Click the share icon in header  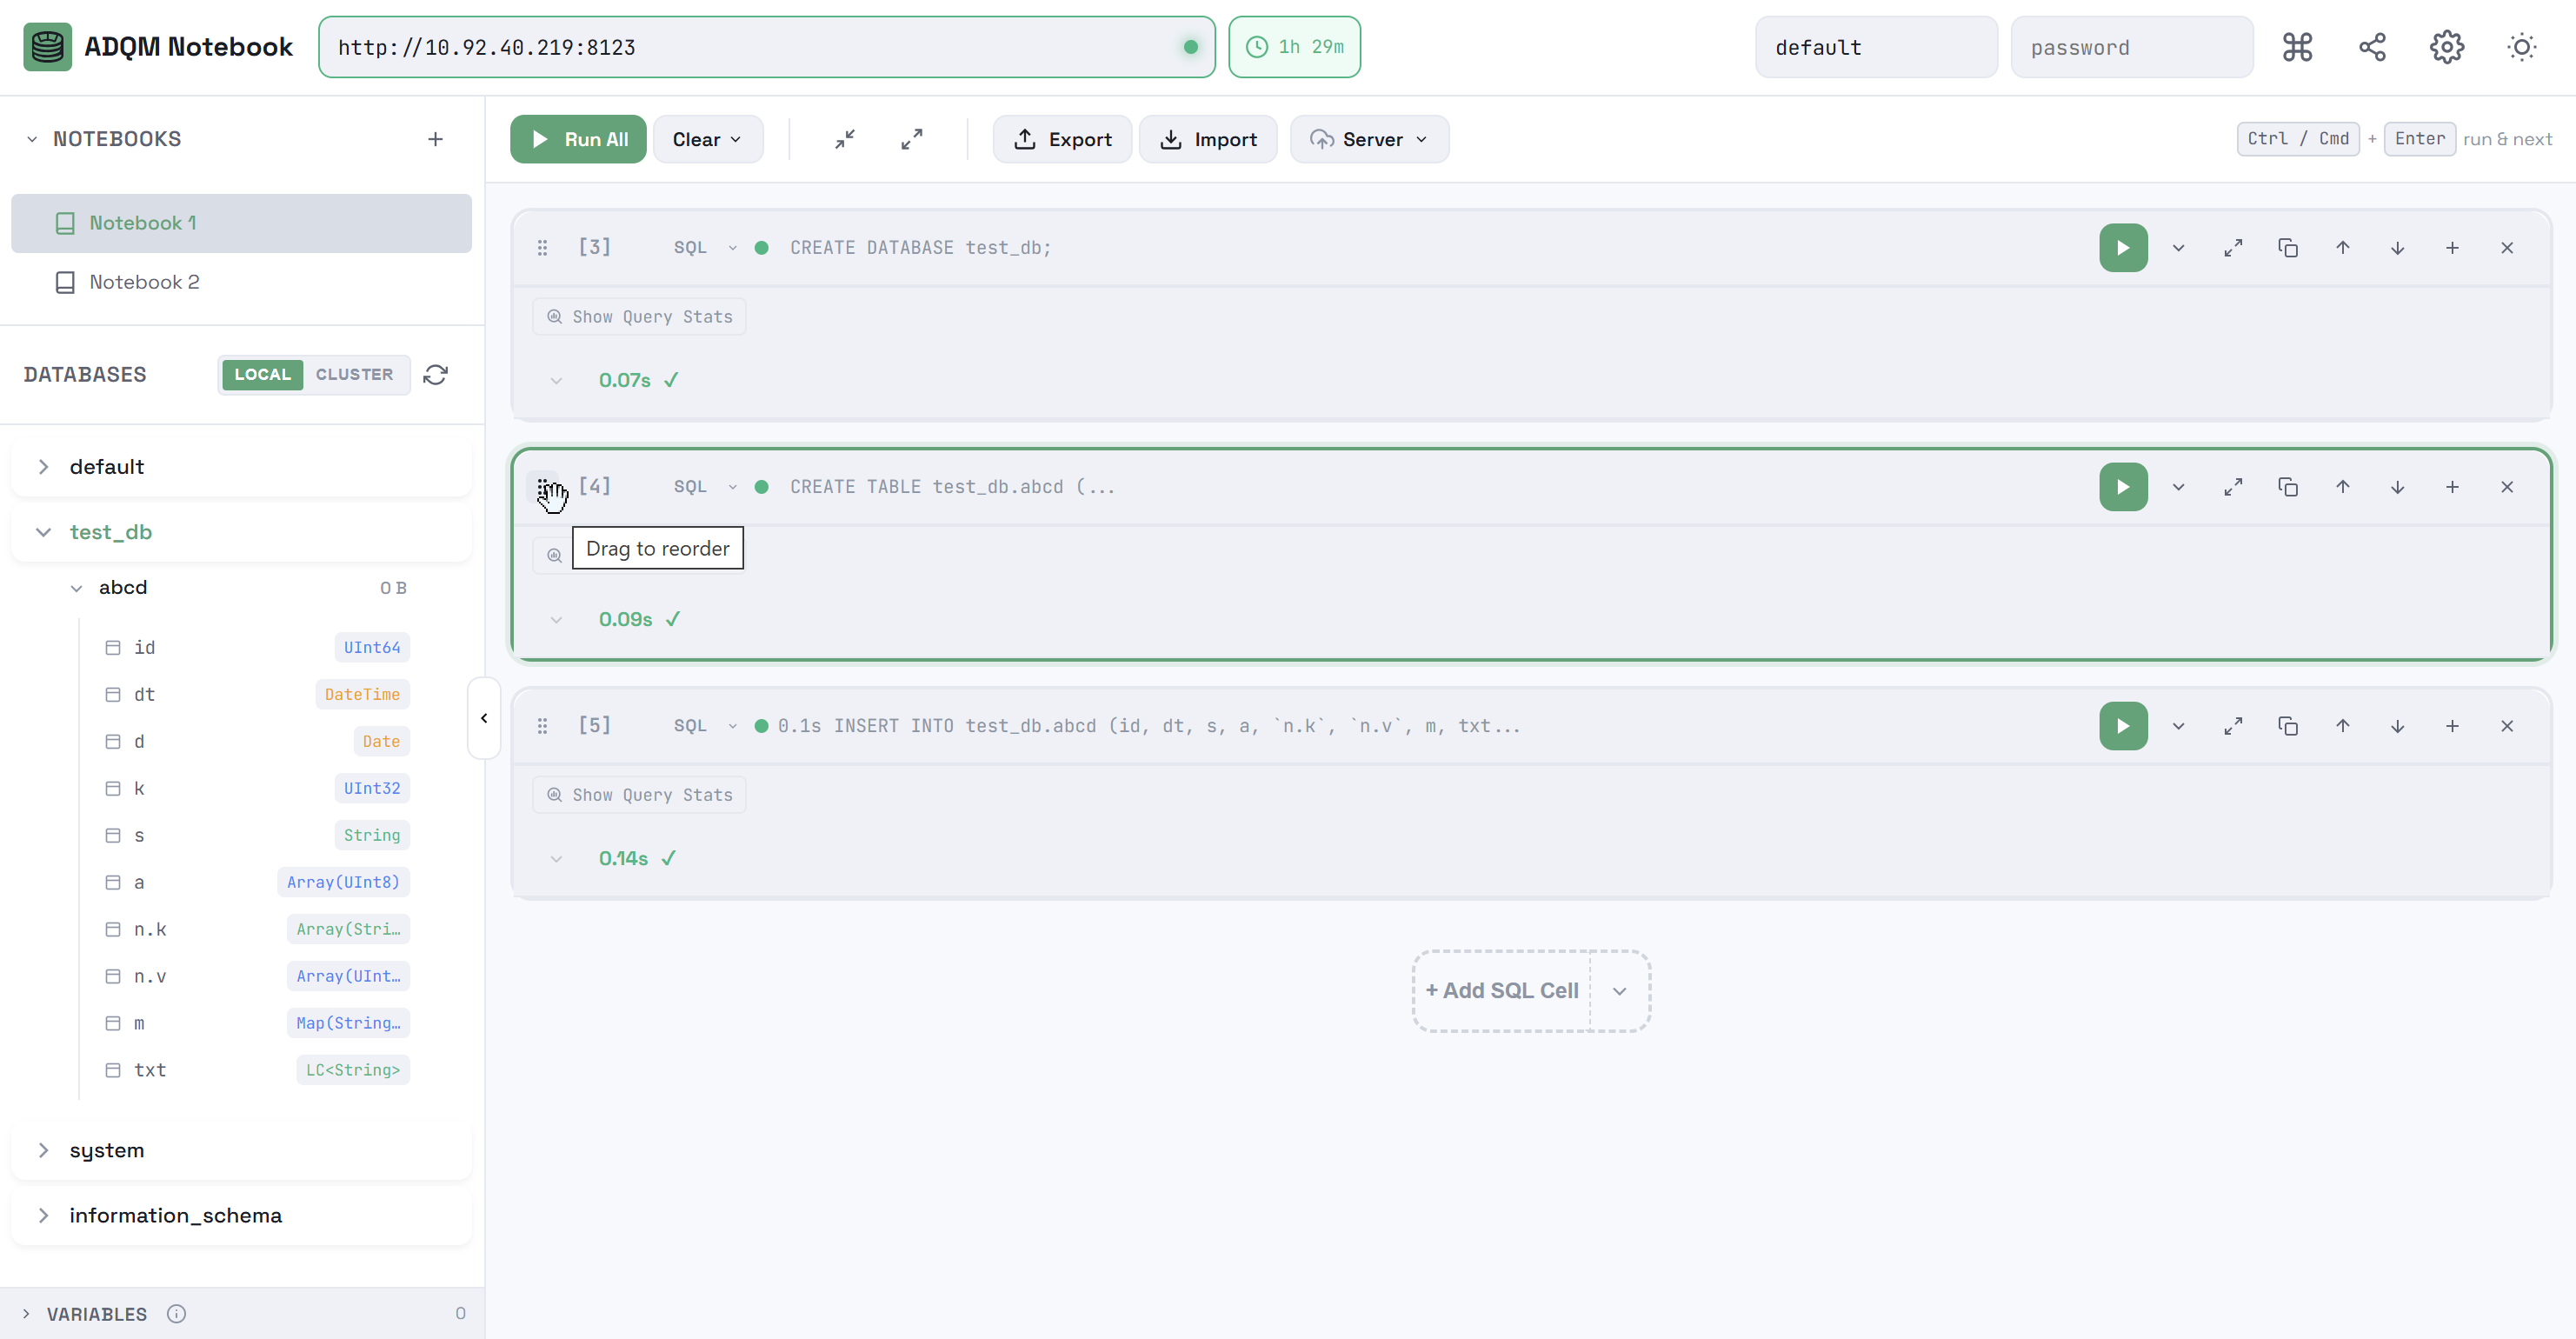[2372, 47]
